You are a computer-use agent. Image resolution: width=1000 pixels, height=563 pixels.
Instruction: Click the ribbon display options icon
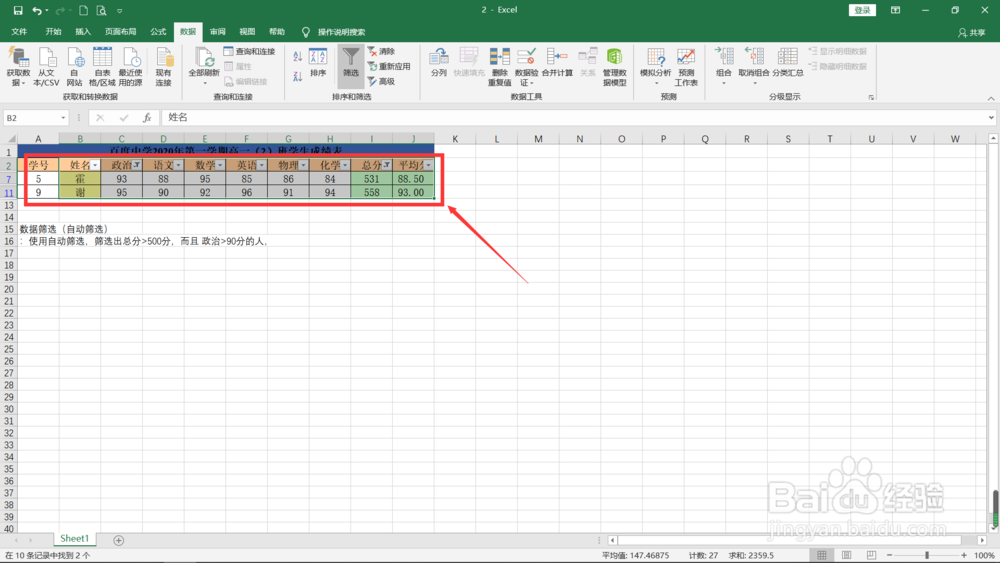(x=895, y=10)
